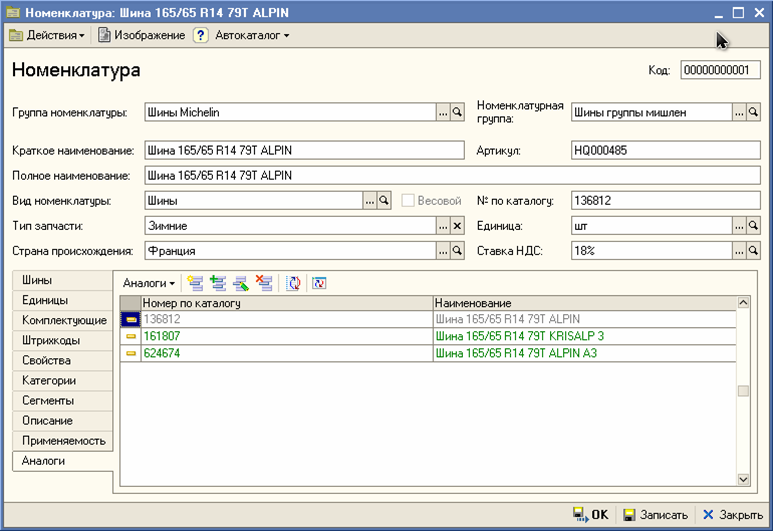The height and width of the screenshot is (531, 773).
Task: Click the Действия folder icon
Action: click(16, 35)
